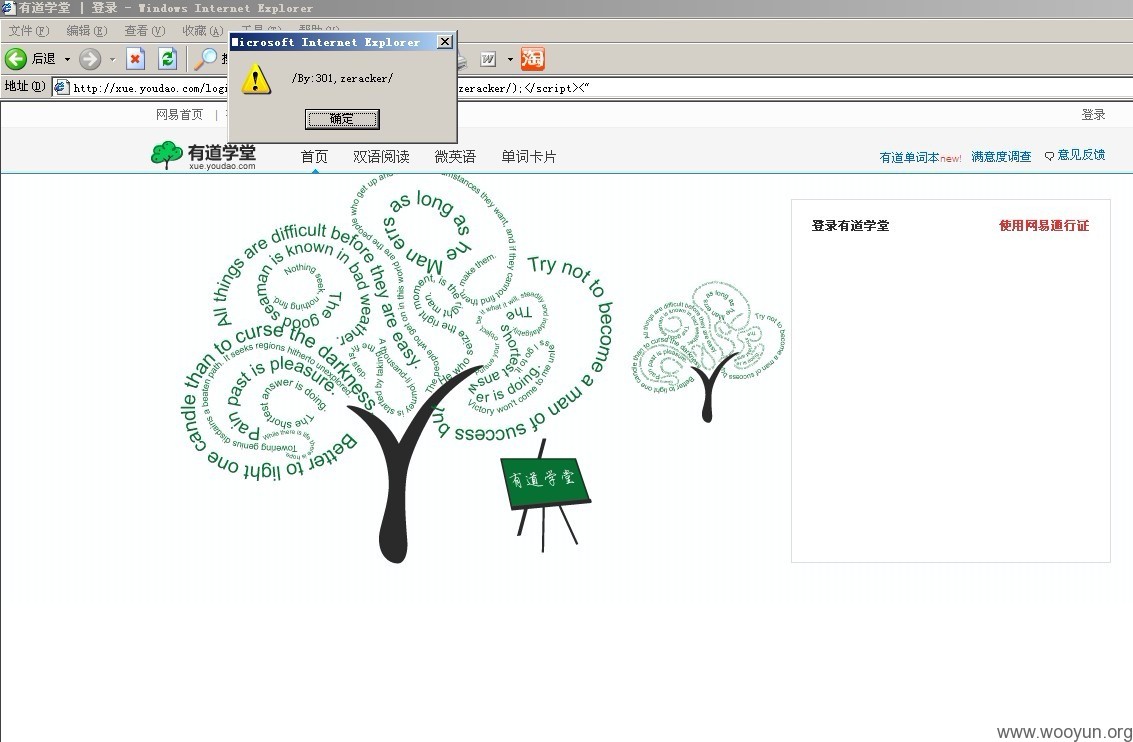Close the alert dialog with X

(445, 42)
